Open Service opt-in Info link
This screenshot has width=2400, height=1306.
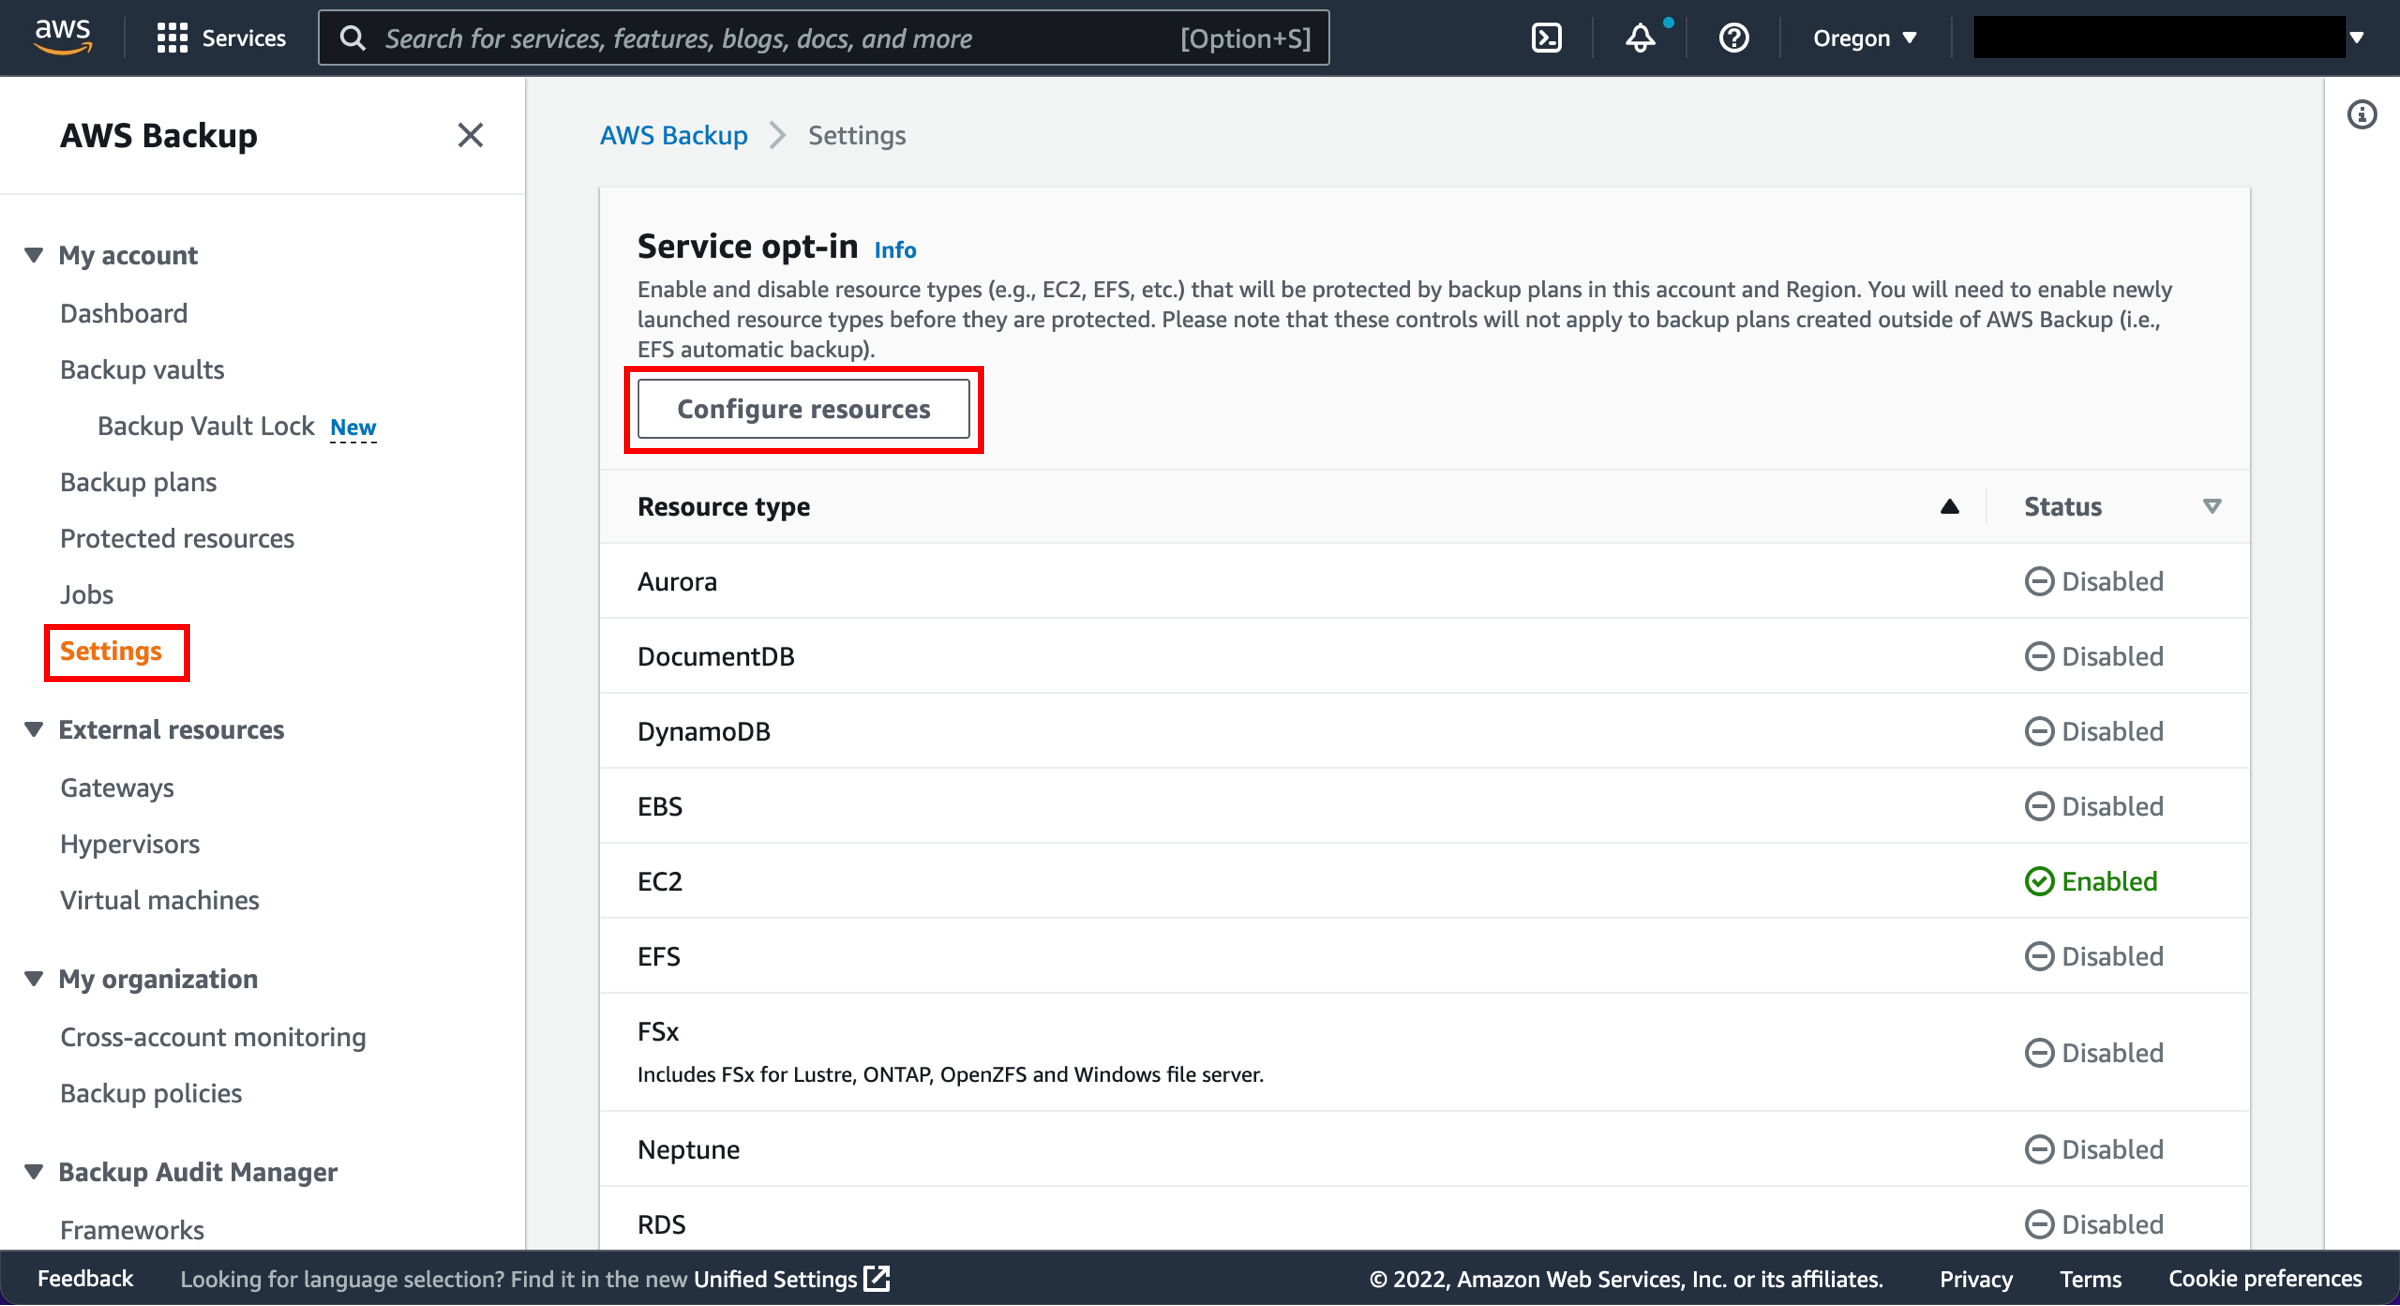point(895,250)
